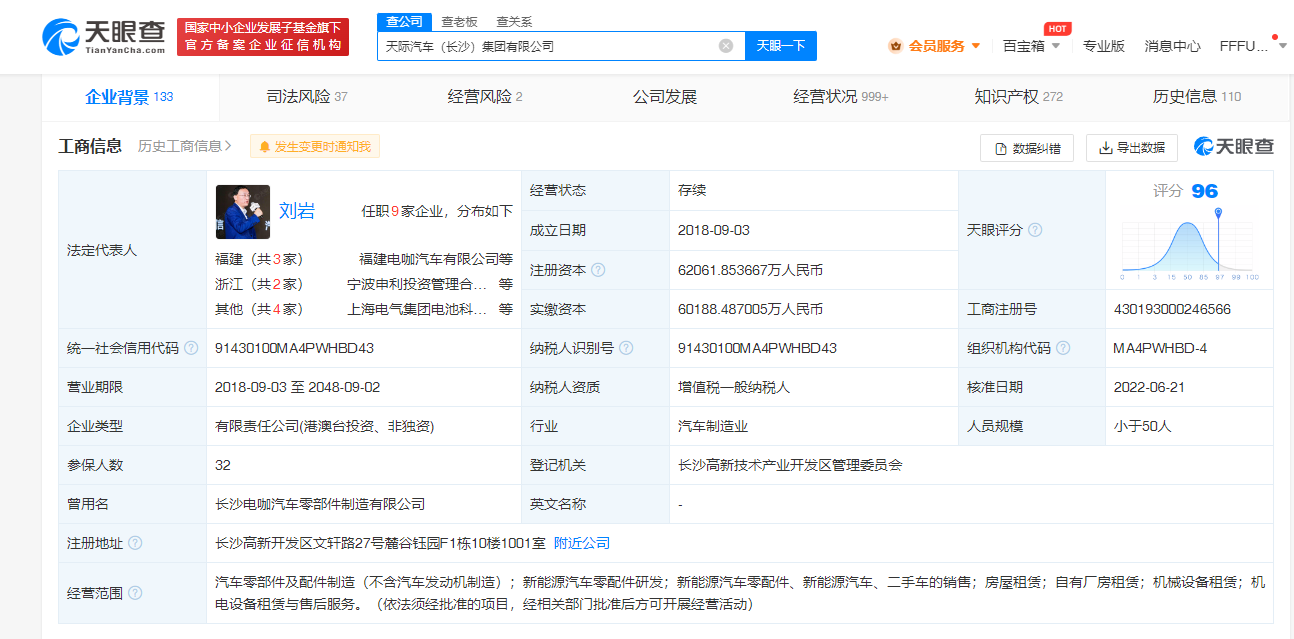1294x639 pixels.
Task: Open the 知识产权 tab
Action: coord(1018,97)
